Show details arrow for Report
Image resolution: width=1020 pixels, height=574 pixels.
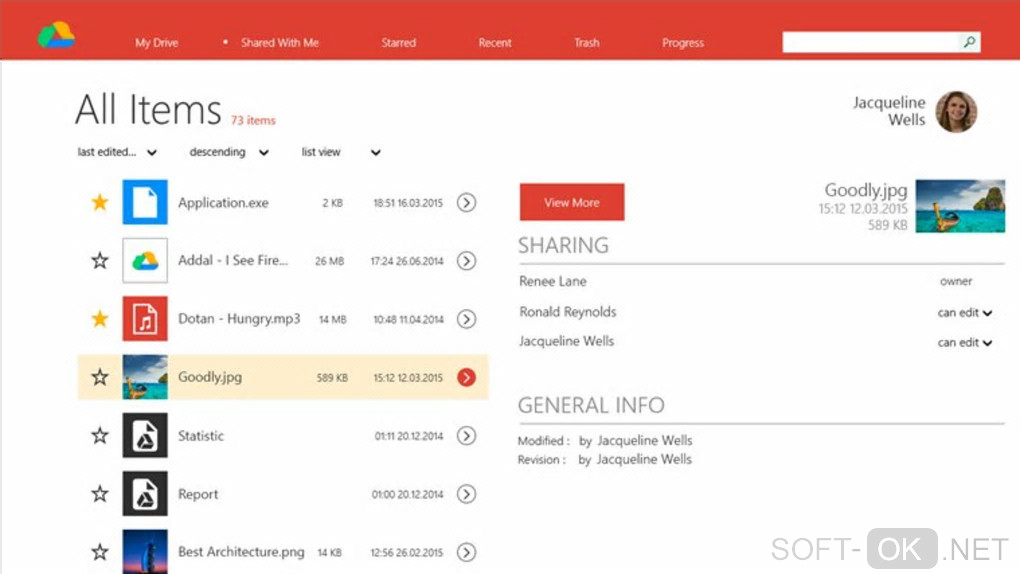point(466,494)
